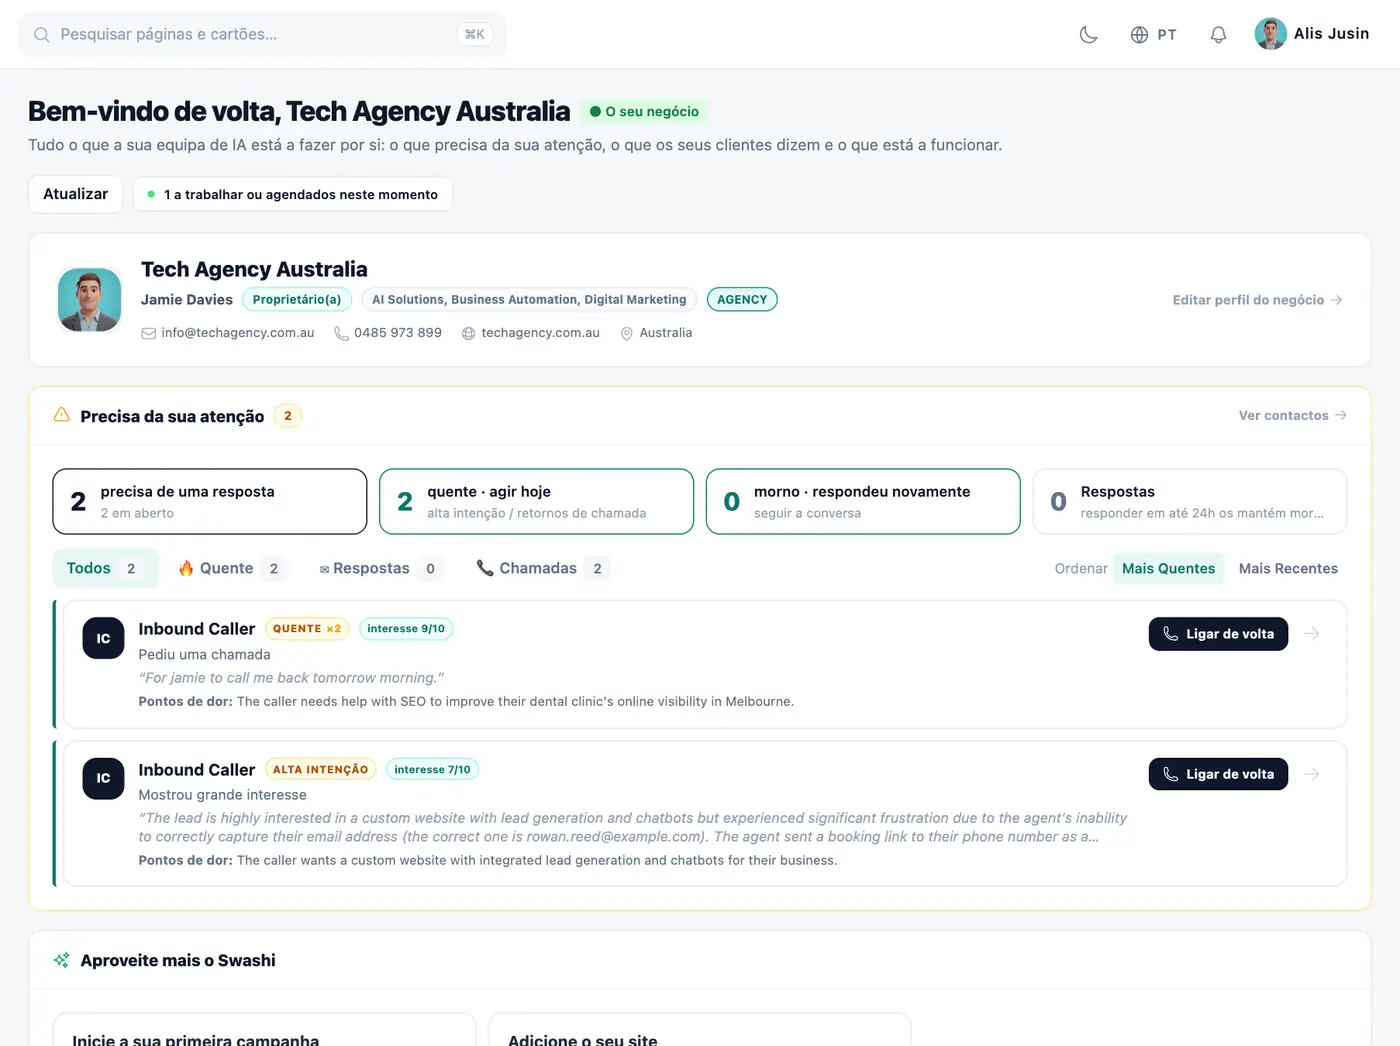The height and width of the screenshot is (1046, 1400).
Task: Click the AI Solutions, Business Automation tag
Action: click(x=529, y=300)
